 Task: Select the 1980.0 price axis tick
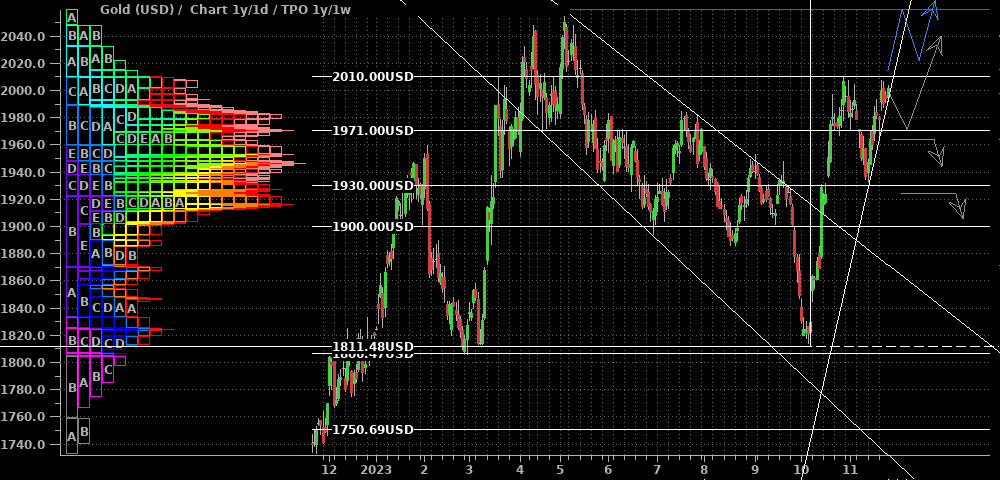(24, 118)
